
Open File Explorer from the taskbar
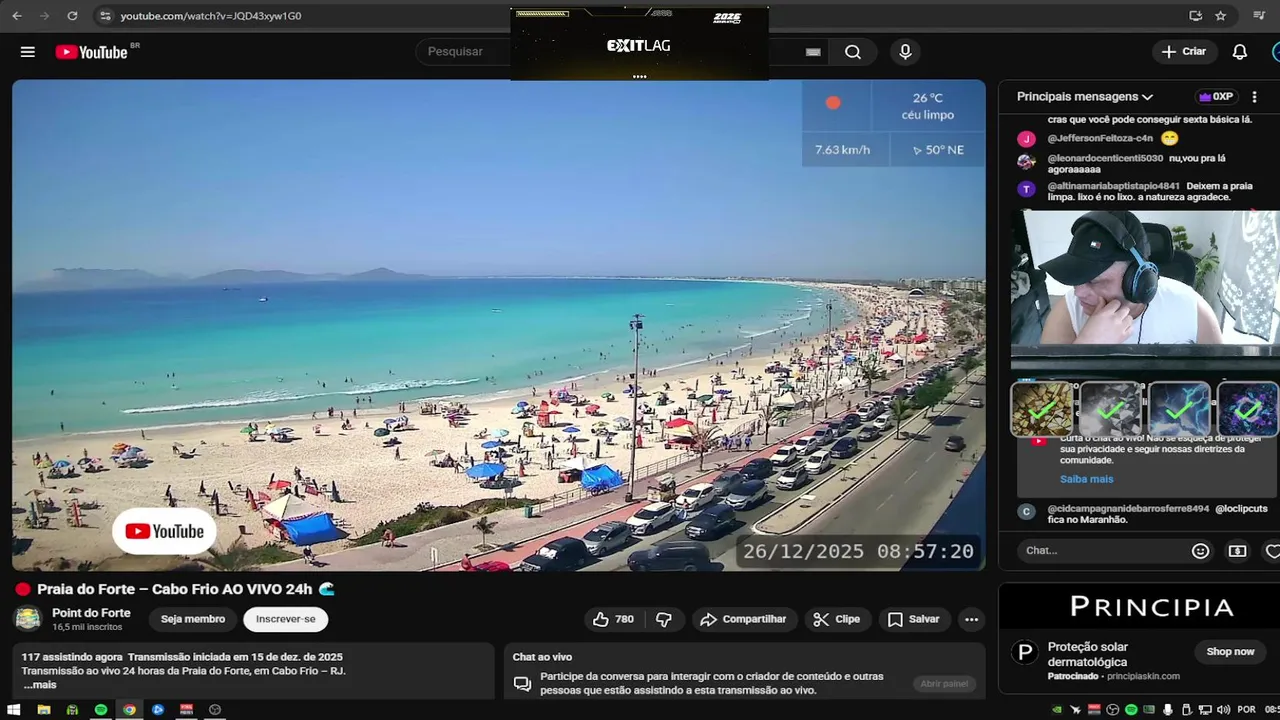coord(43,710)
